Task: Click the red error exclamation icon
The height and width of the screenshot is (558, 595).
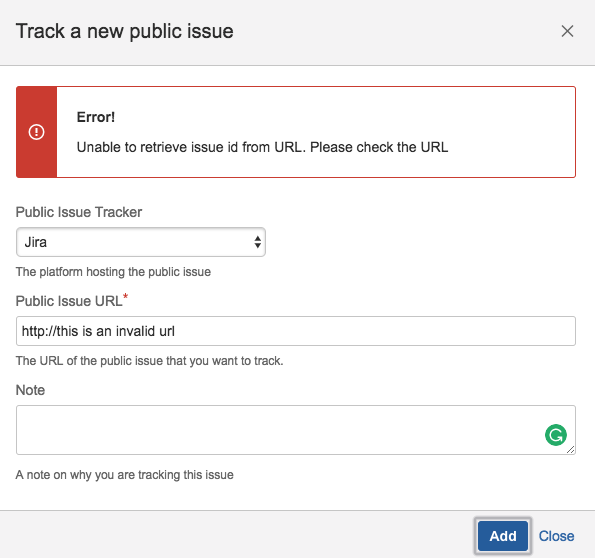Action: pyautogui.click(x=36, y=132)
